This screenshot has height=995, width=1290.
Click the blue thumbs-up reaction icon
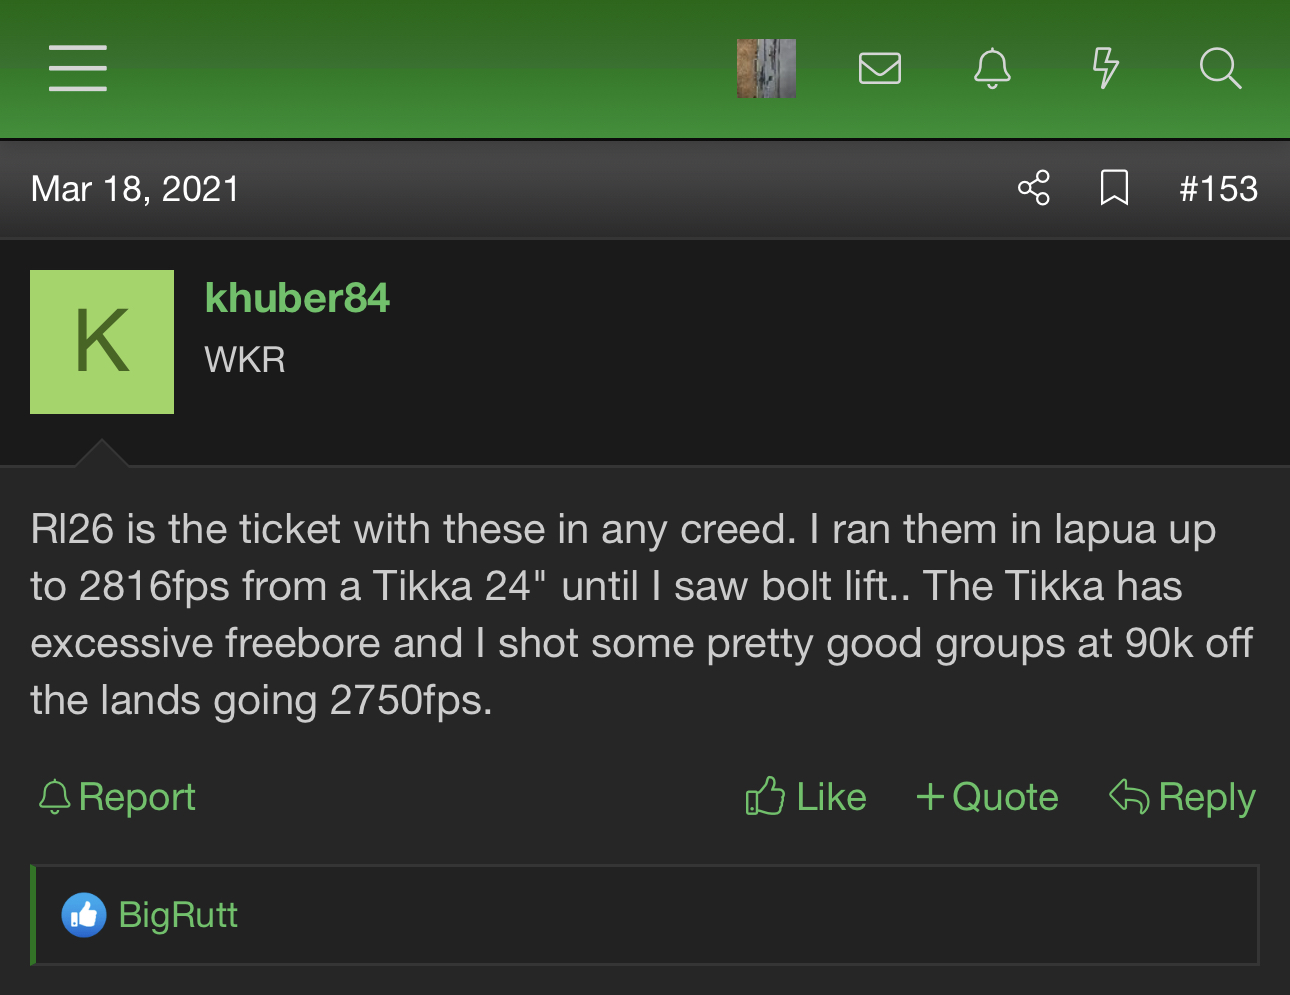[x=84, y=915]
